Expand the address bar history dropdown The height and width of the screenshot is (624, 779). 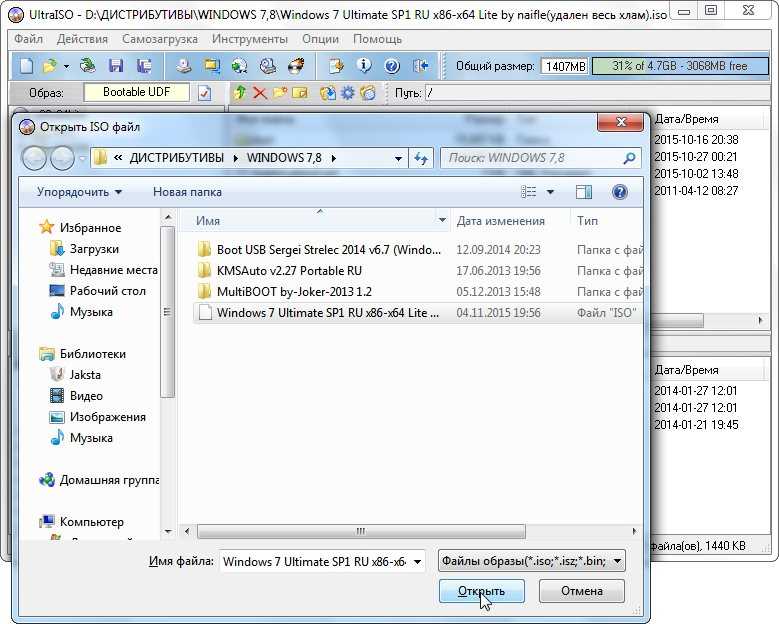398,158
